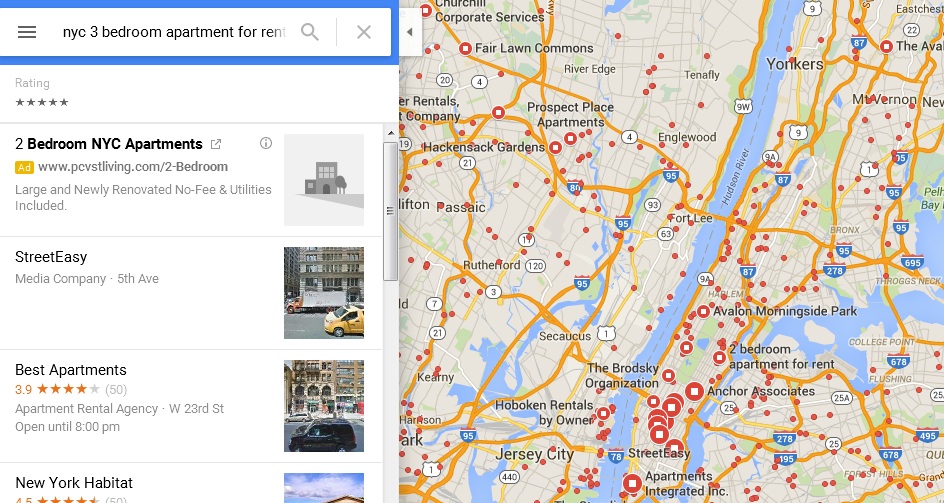Viewport: 944px width, 503px height.
Task: Click the Hoboken Rentals by Owner pin
Action: (x=603, y=413)
